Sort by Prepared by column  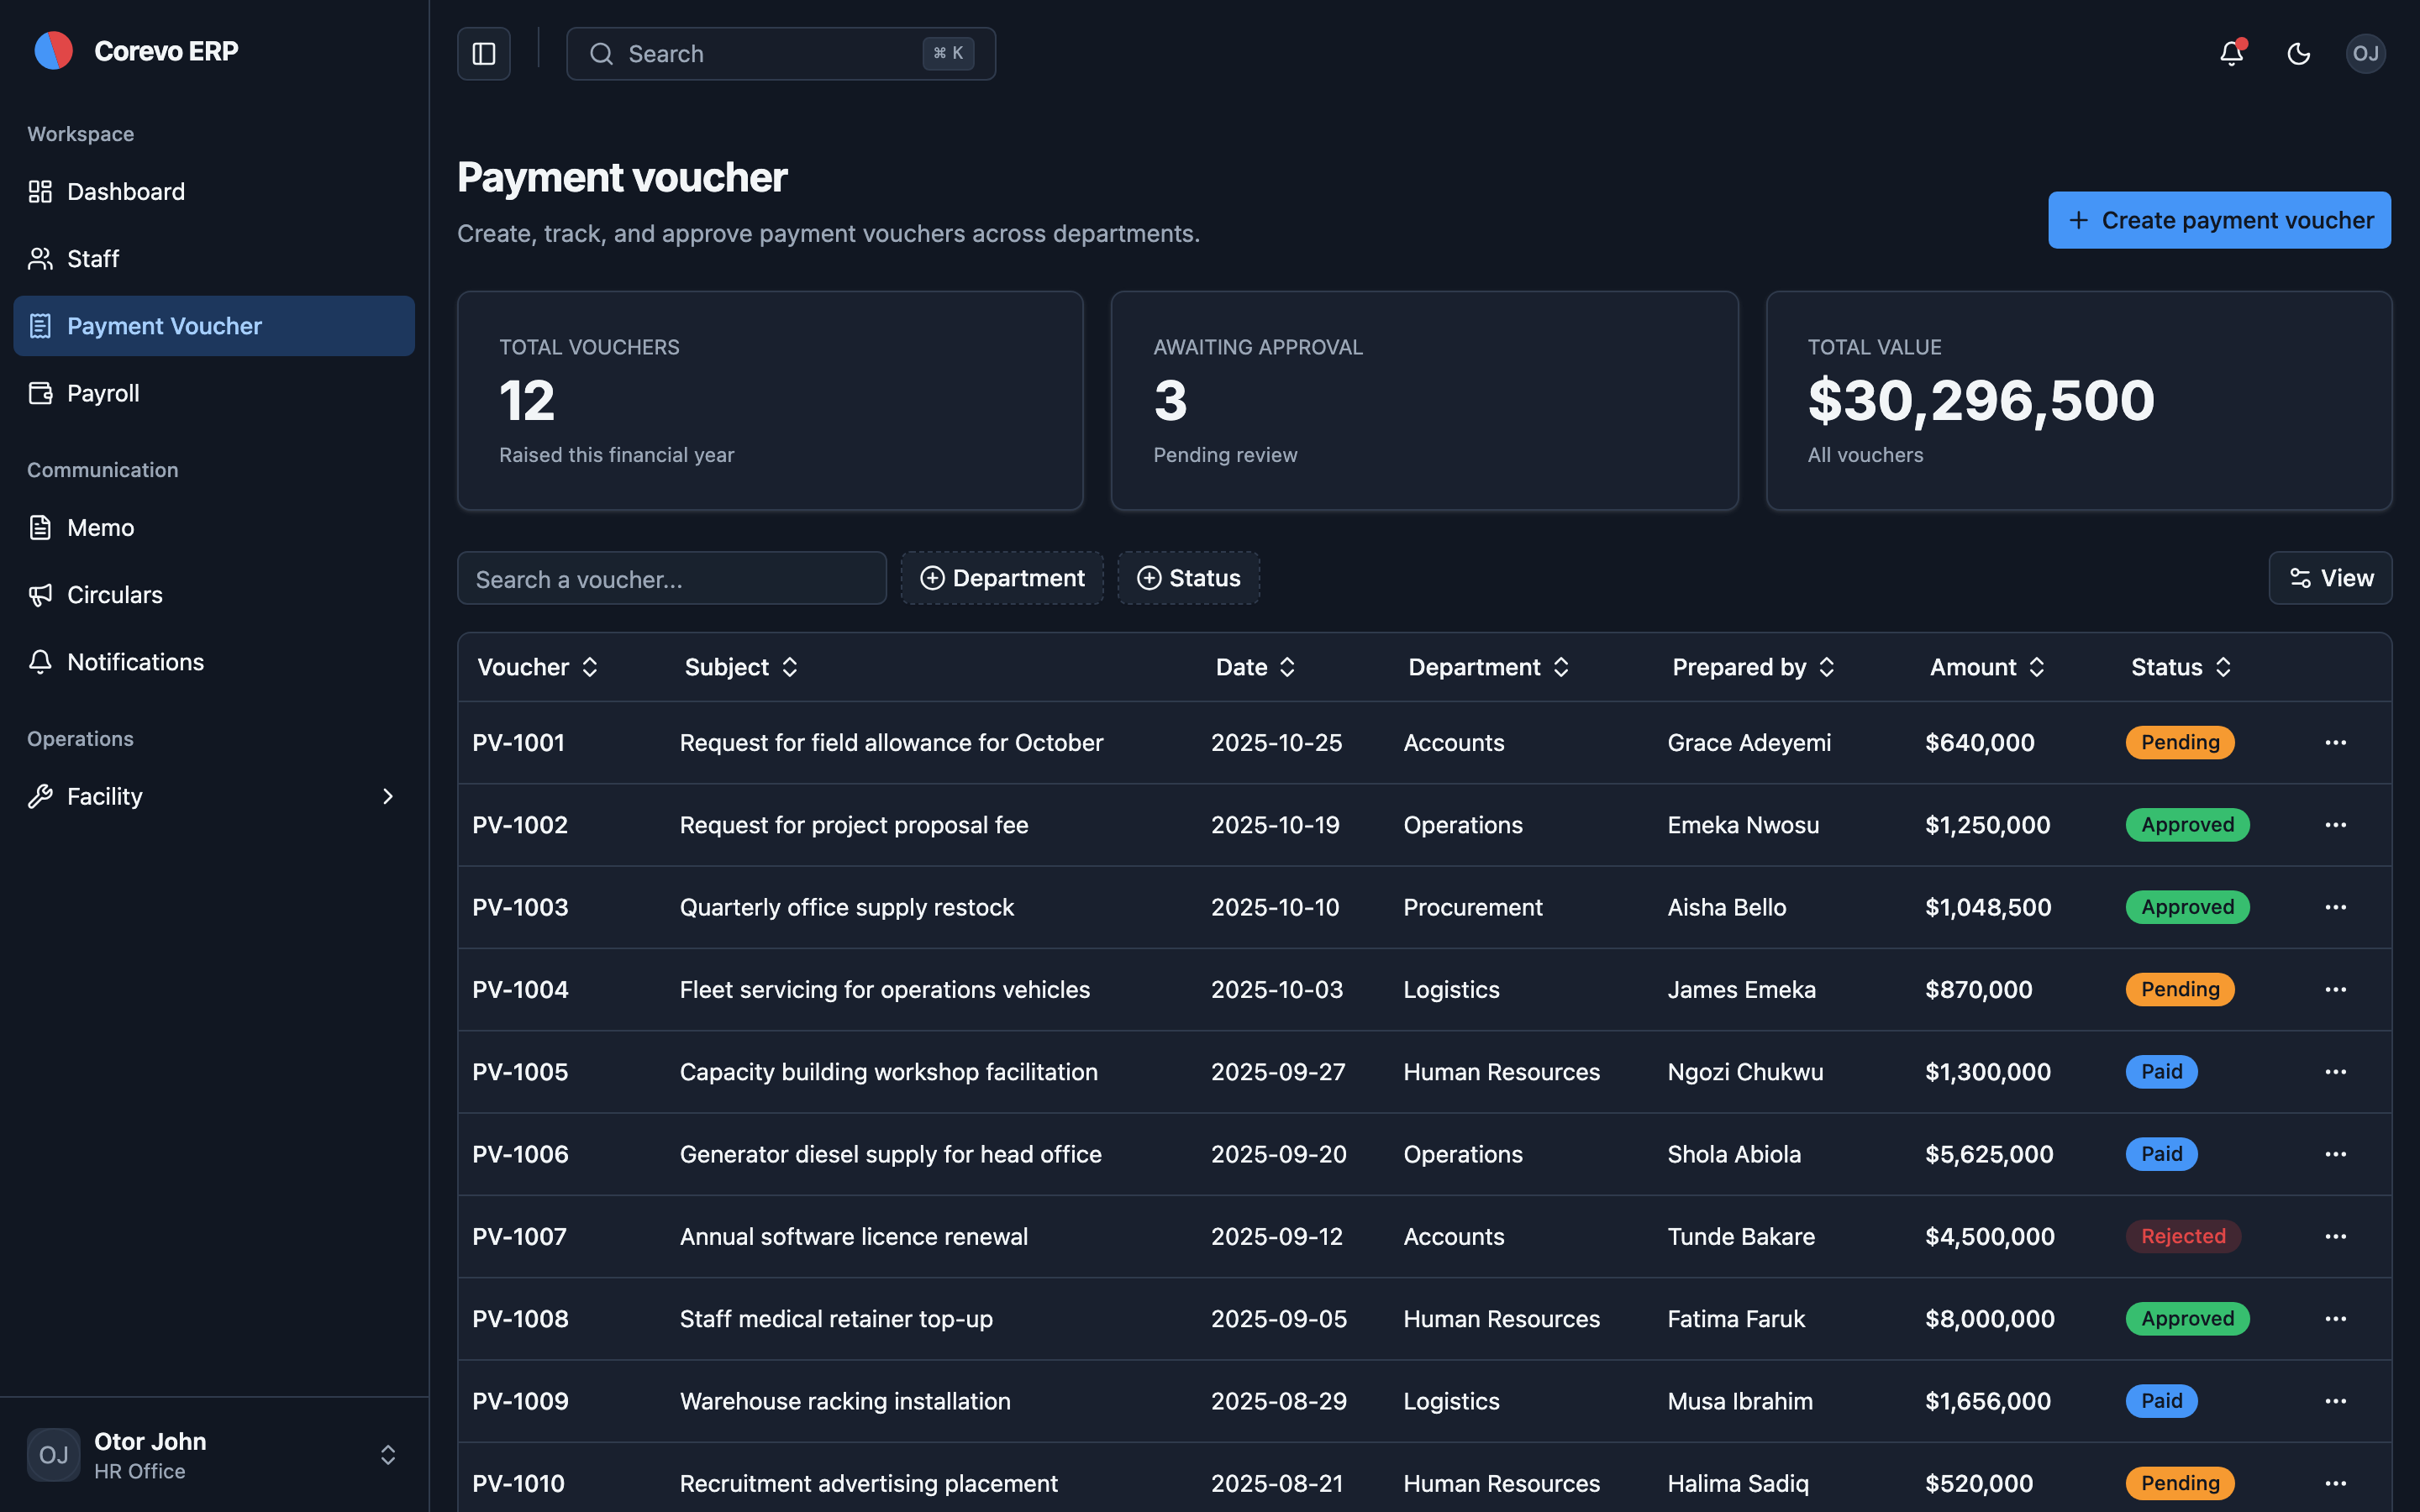[1754, 667]
